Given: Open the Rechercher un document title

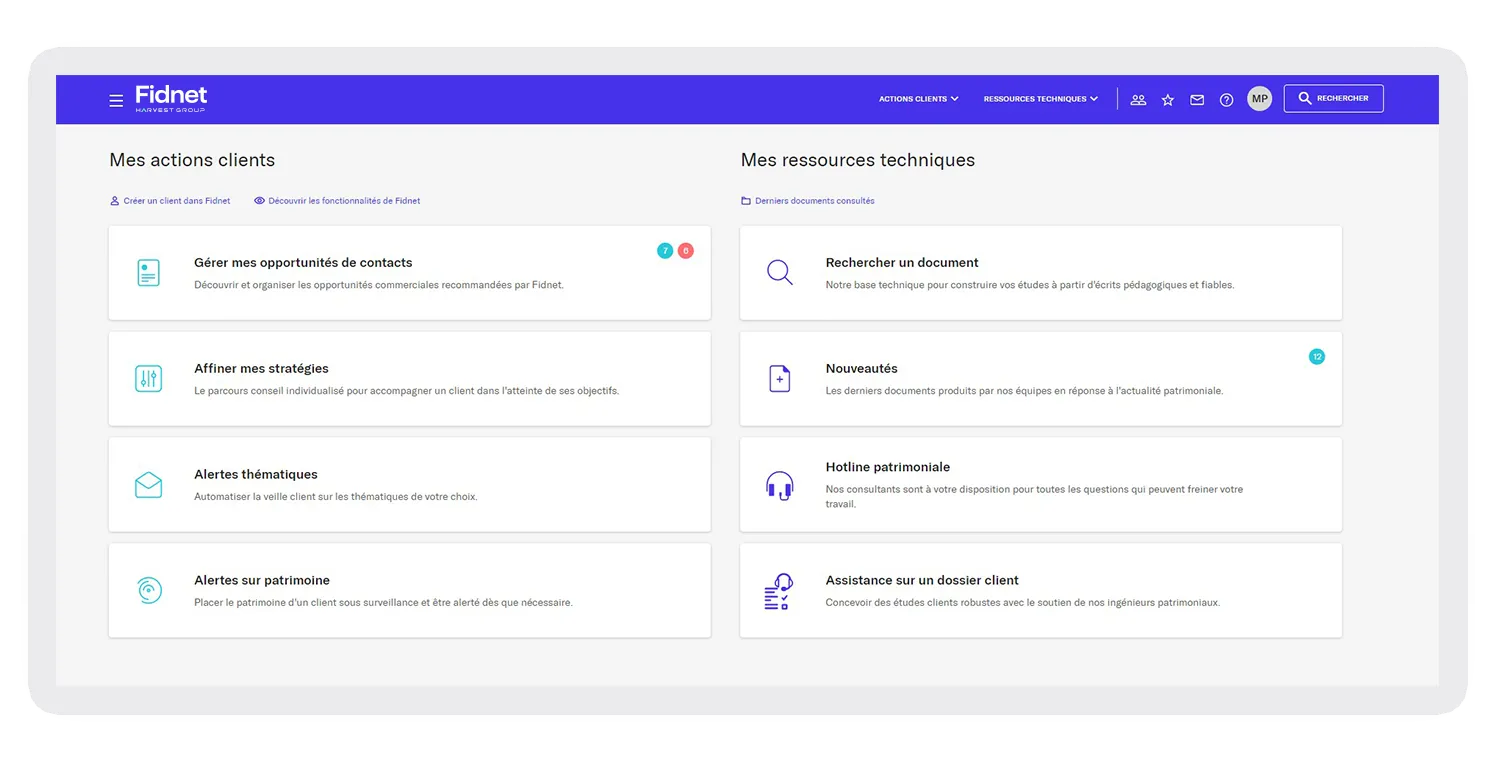Looking at the screenshot, I should click(902, 263).
